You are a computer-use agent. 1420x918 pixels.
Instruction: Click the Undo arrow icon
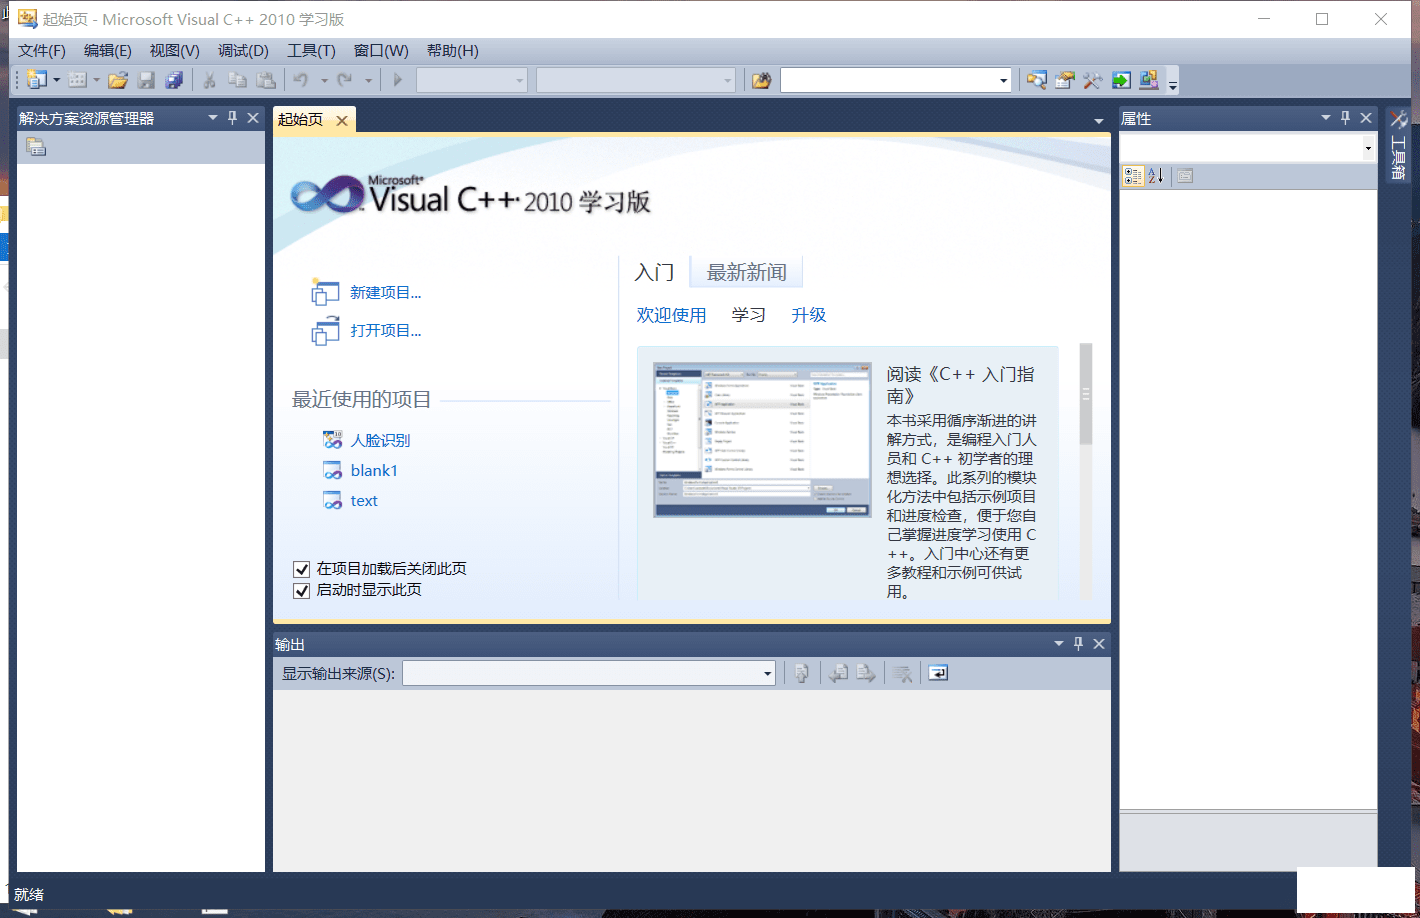301,80
